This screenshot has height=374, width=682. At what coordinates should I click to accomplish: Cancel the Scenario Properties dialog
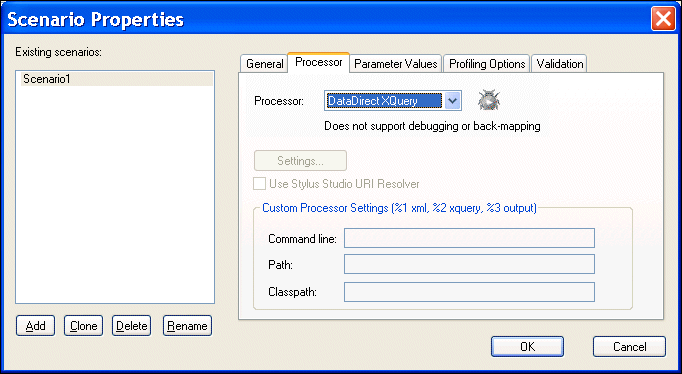point(629,347)
